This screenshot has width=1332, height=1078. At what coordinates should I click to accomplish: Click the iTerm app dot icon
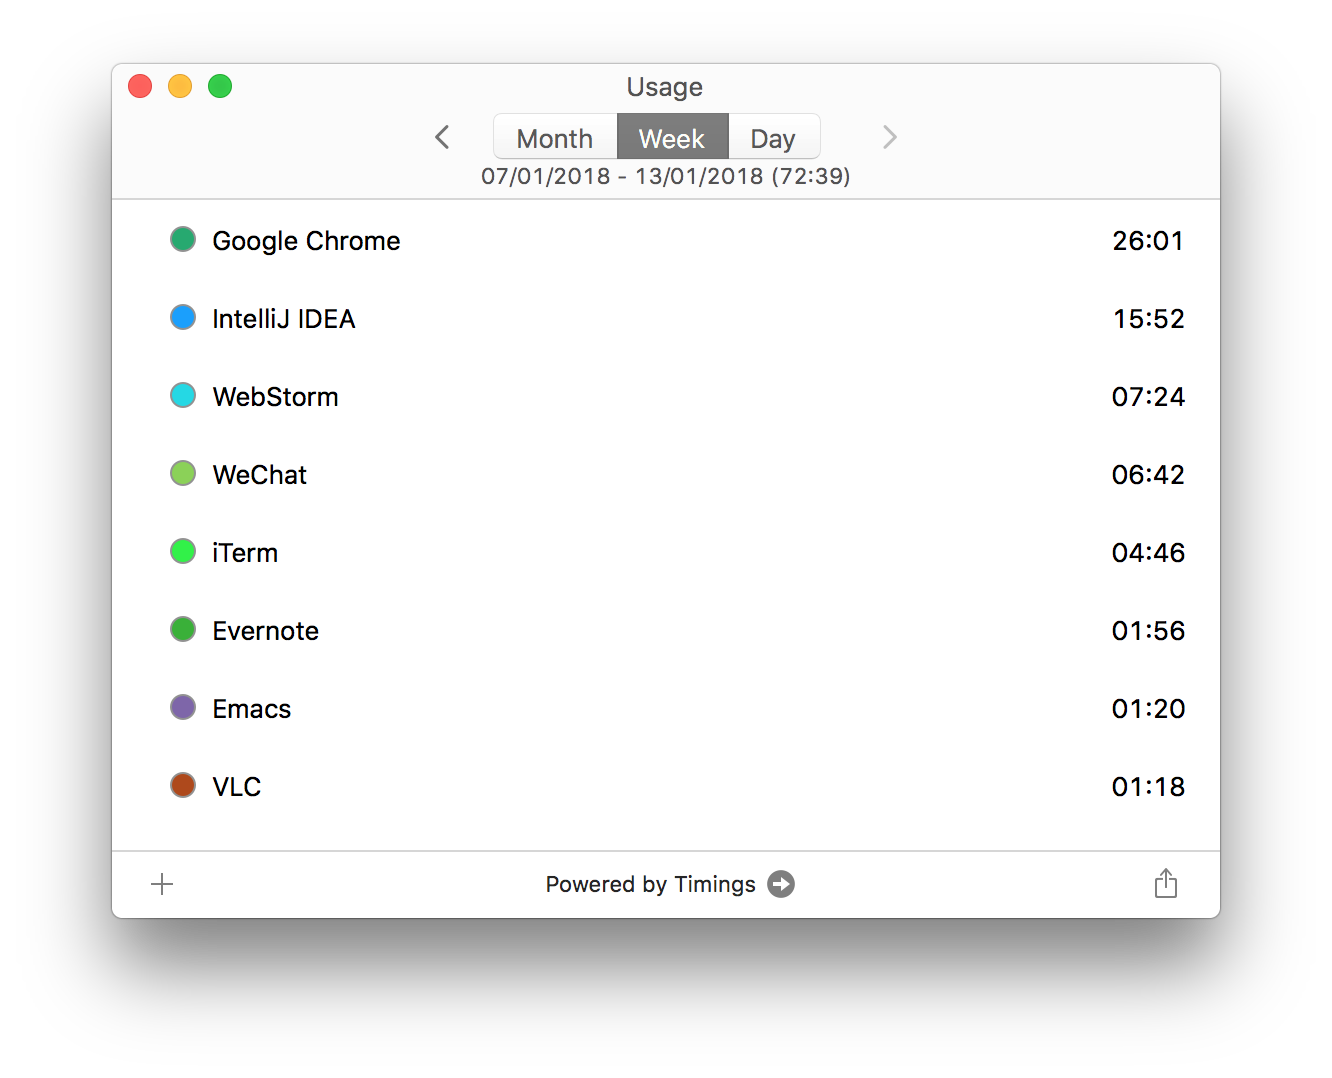(183, 551)
